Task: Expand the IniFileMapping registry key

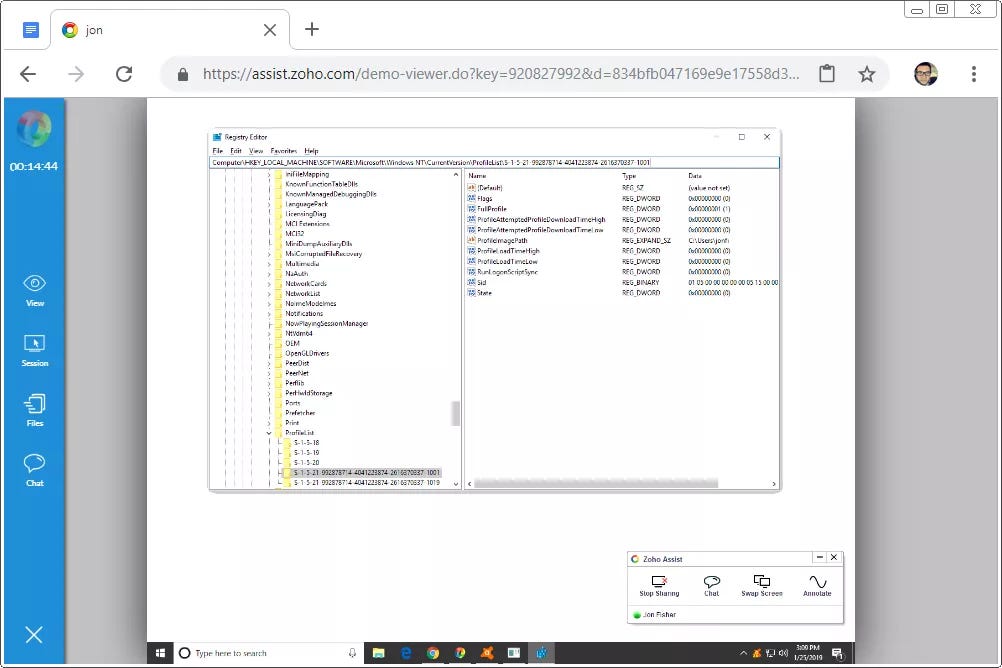Action: [269, 175]
